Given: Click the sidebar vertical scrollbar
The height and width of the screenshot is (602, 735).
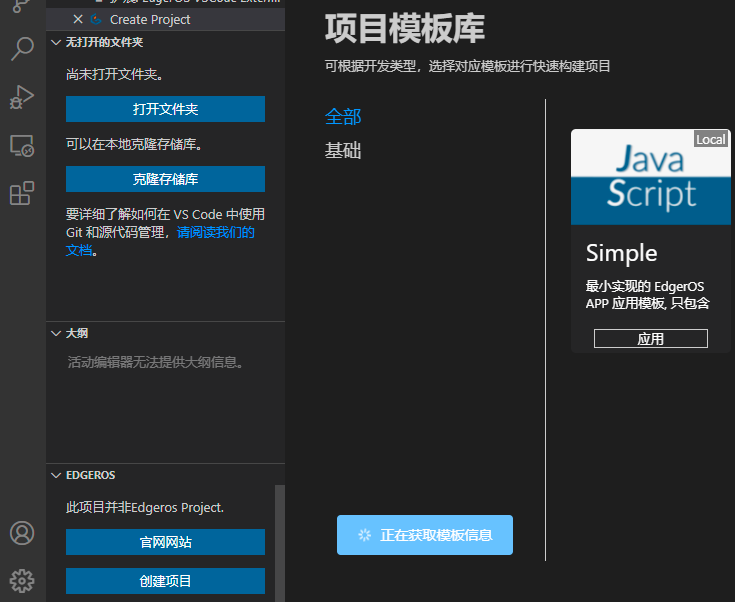Looking at the screenshot, I should click(x=279, y=543).
